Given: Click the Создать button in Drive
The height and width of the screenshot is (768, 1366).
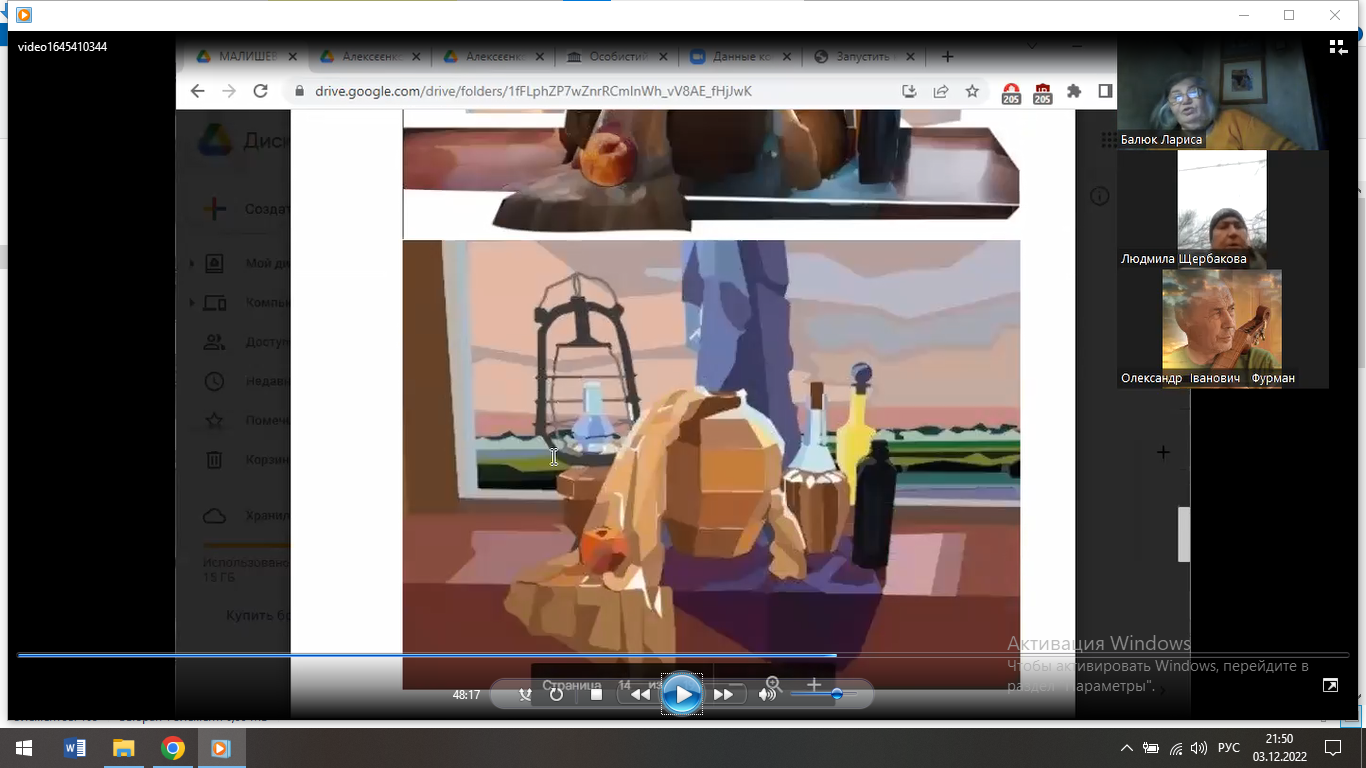Looking at the screenshot, I should [x=247, y=209].
